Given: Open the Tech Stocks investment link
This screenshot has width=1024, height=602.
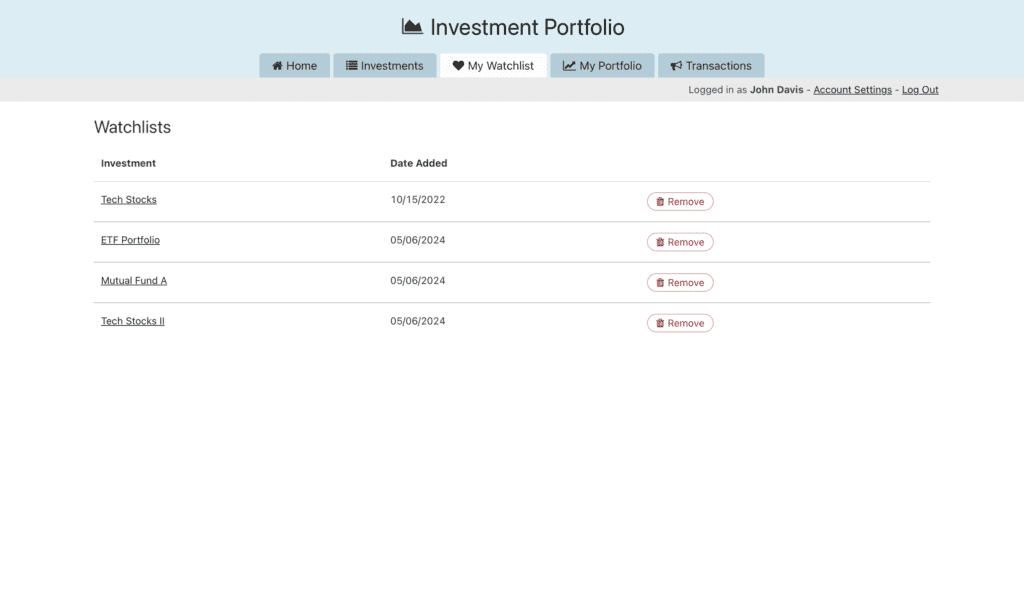Looking at the screenshot, I should pyautogui.click(x=129, y=200).
